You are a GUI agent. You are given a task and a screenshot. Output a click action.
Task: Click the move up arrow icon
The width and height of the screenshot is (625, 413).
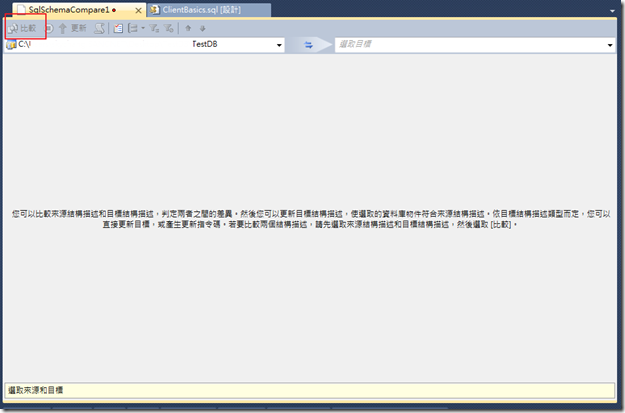coord(188,28)
